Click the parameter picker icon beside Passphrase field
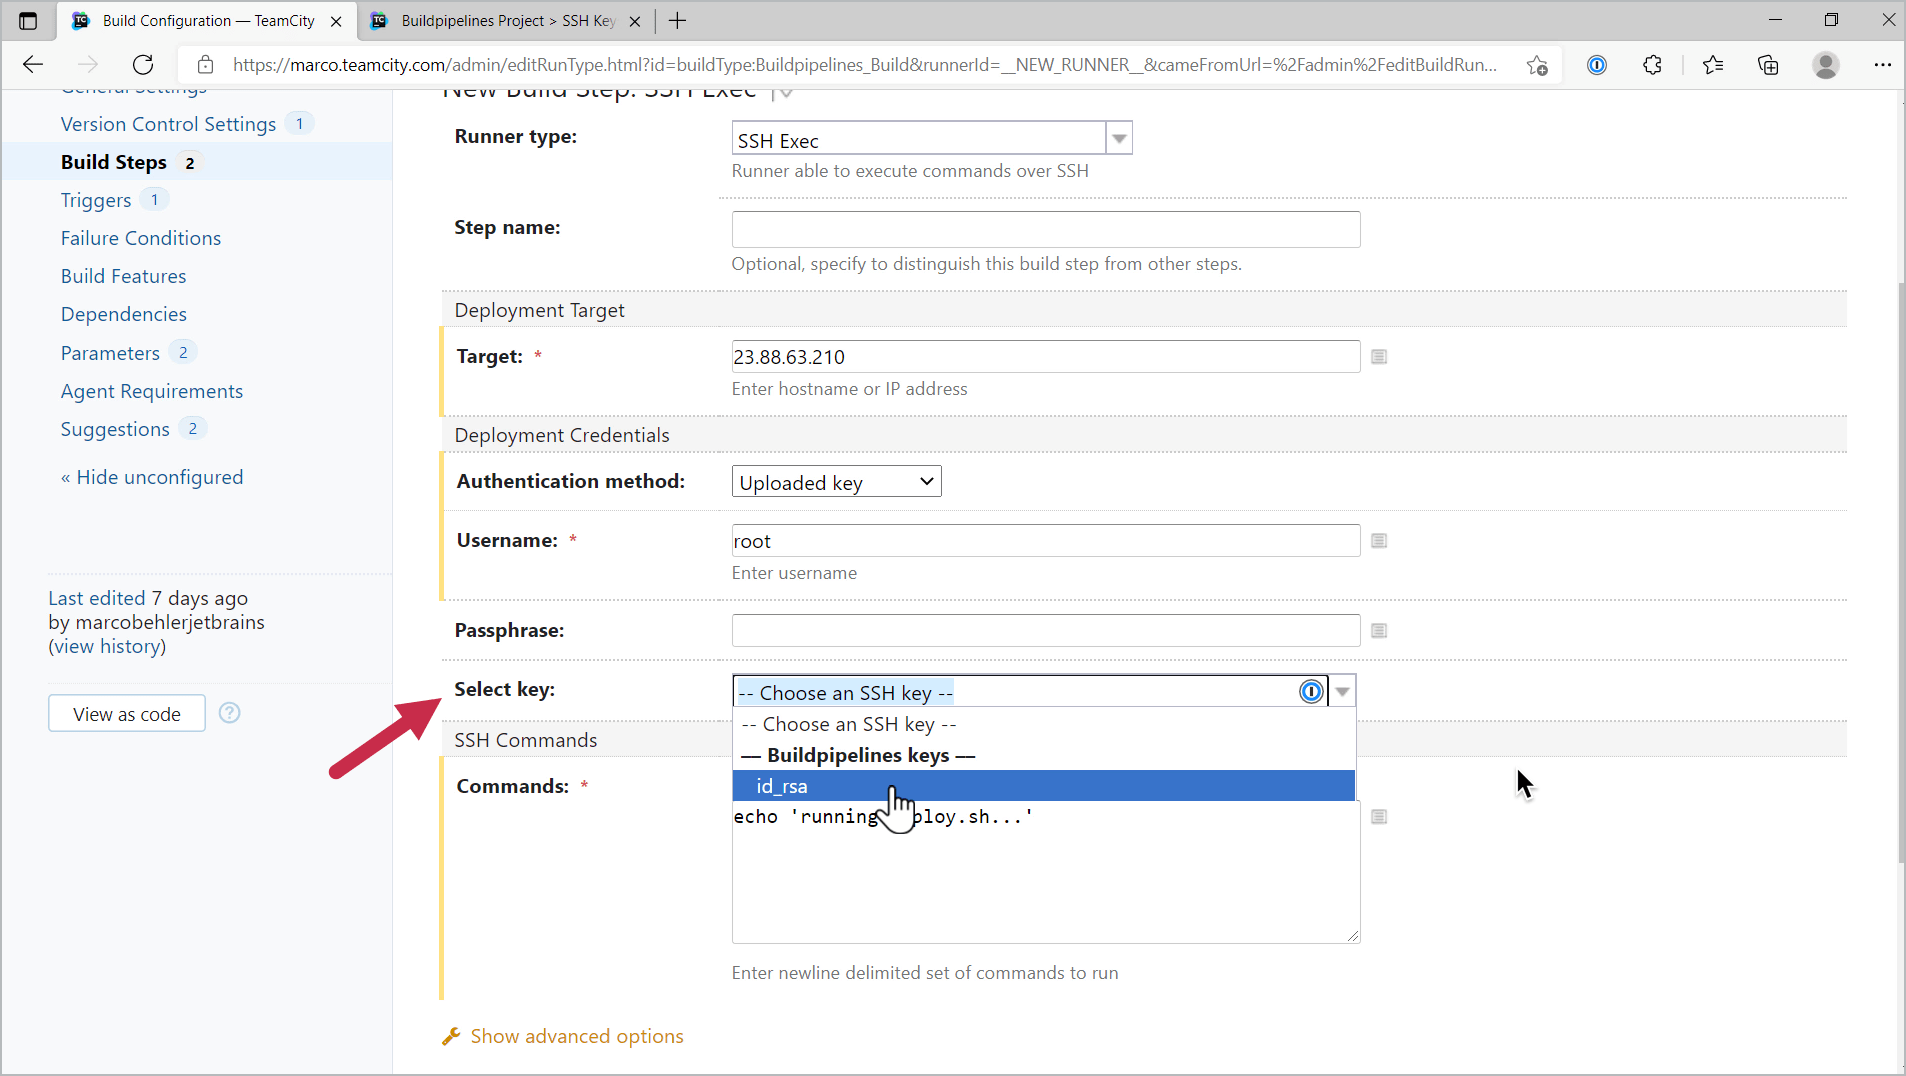 1379,631
